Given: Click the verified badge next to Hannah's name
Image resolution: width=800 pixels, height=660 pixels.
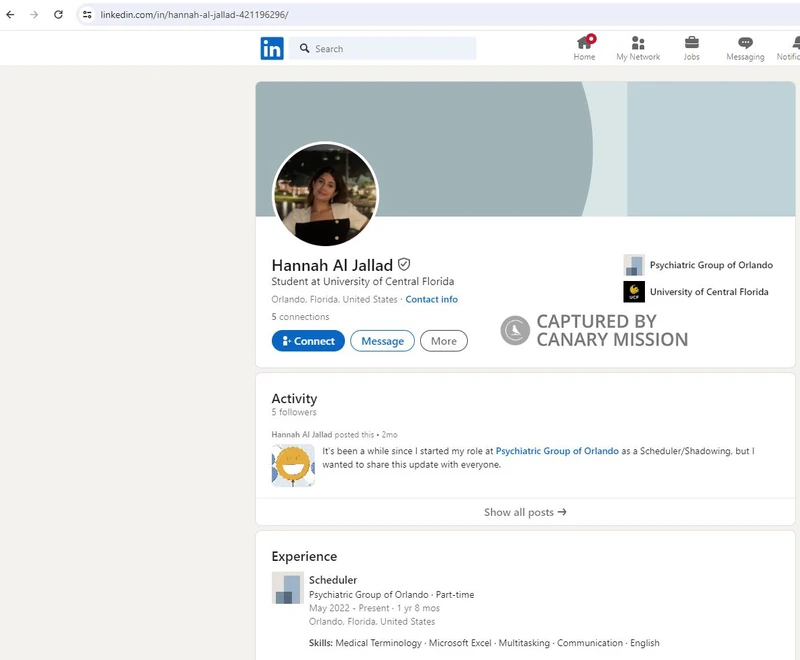Looking at the screenshot, I should (403, 264).
